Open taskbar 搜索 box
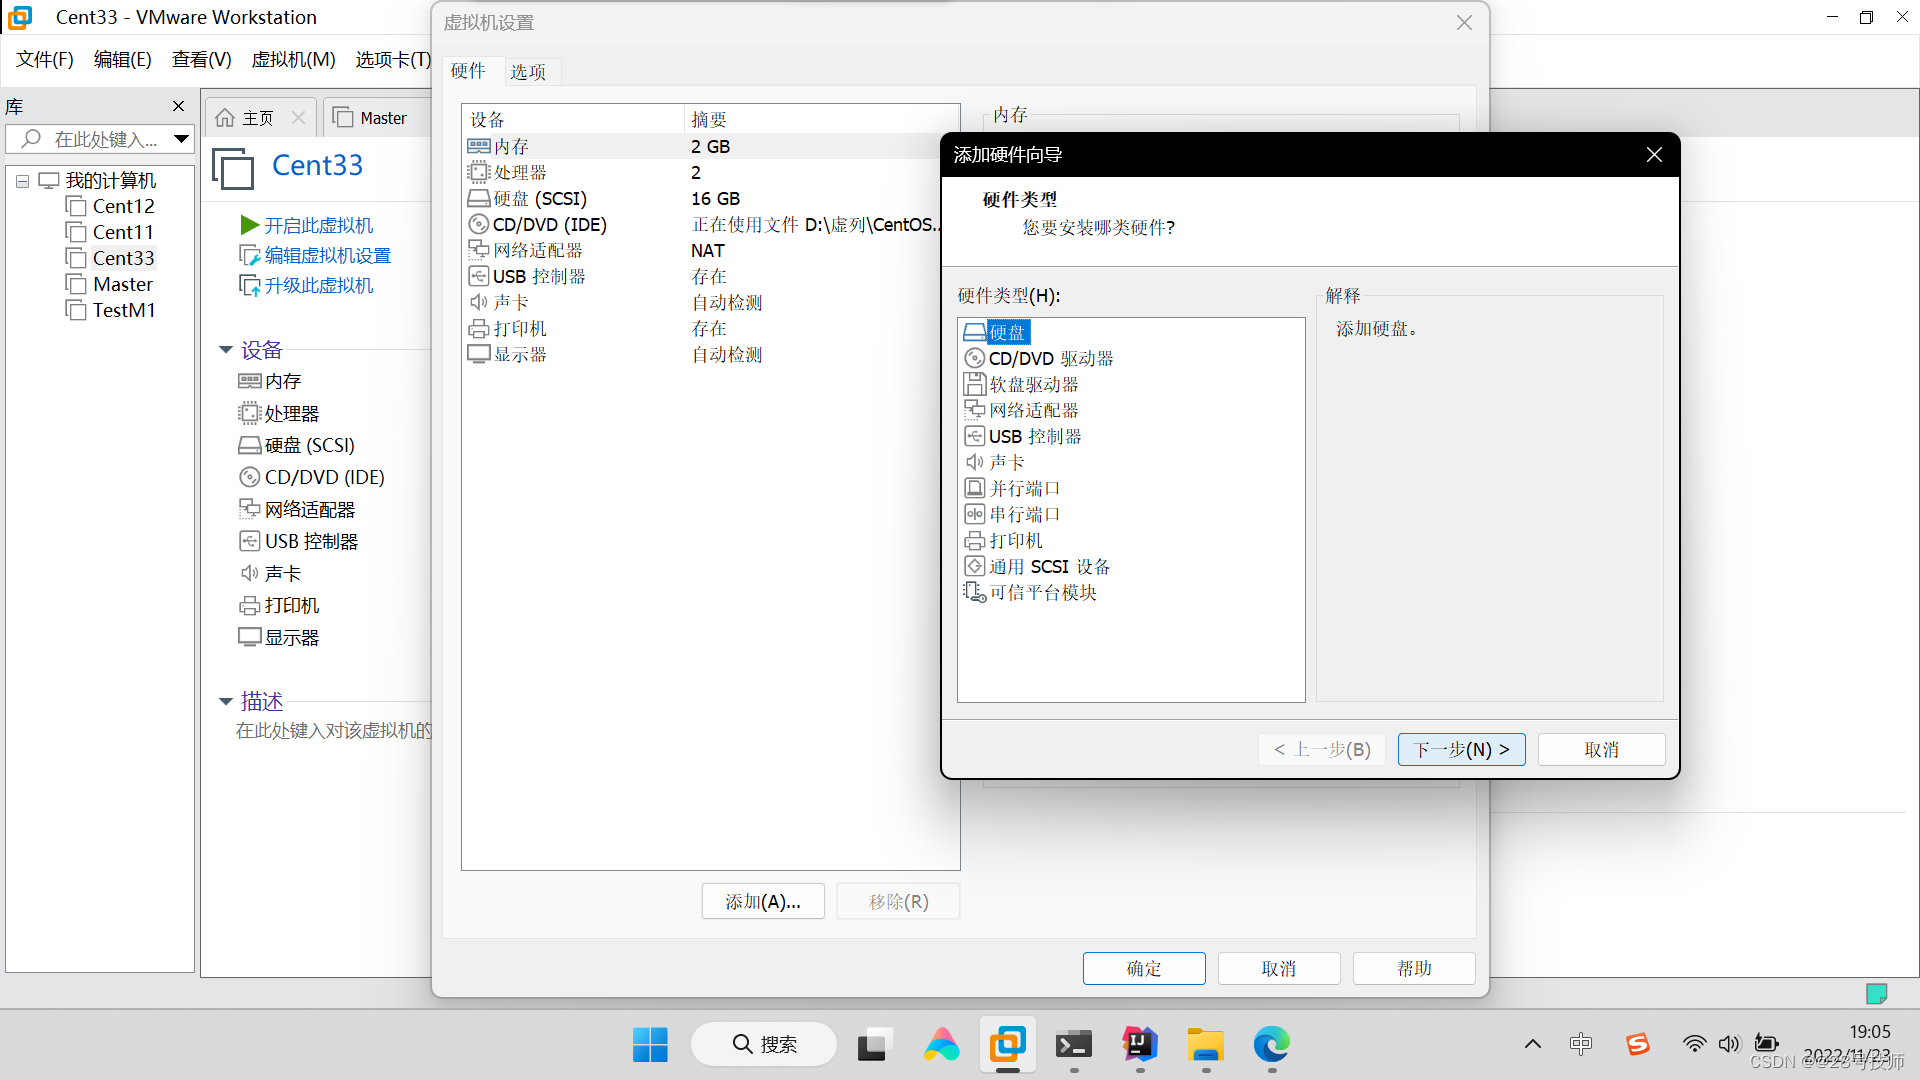Image resolution: width=1920 pixels, height=1080 pixels. (x=764, y=1044)
